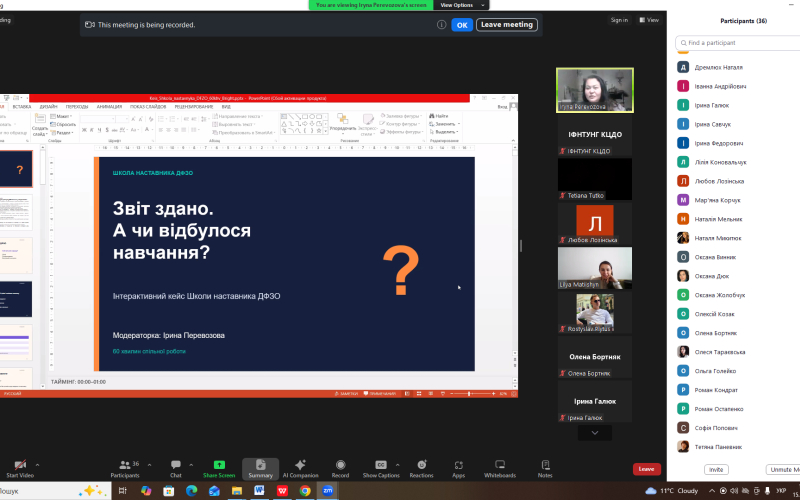Show hidden system tray icons chevron
The image size is (800, 500).
click(712, 491)
